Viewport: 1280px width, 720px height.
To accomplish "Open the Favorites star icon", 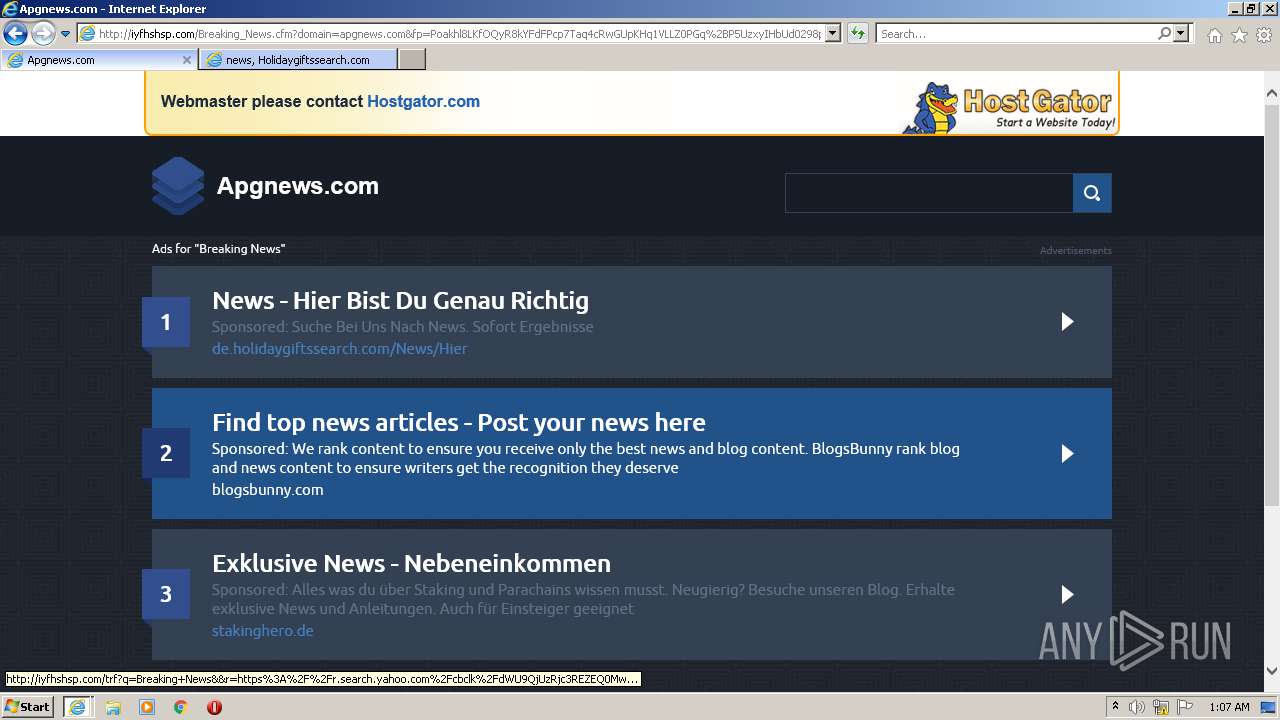I will (x=1239, y=35).
